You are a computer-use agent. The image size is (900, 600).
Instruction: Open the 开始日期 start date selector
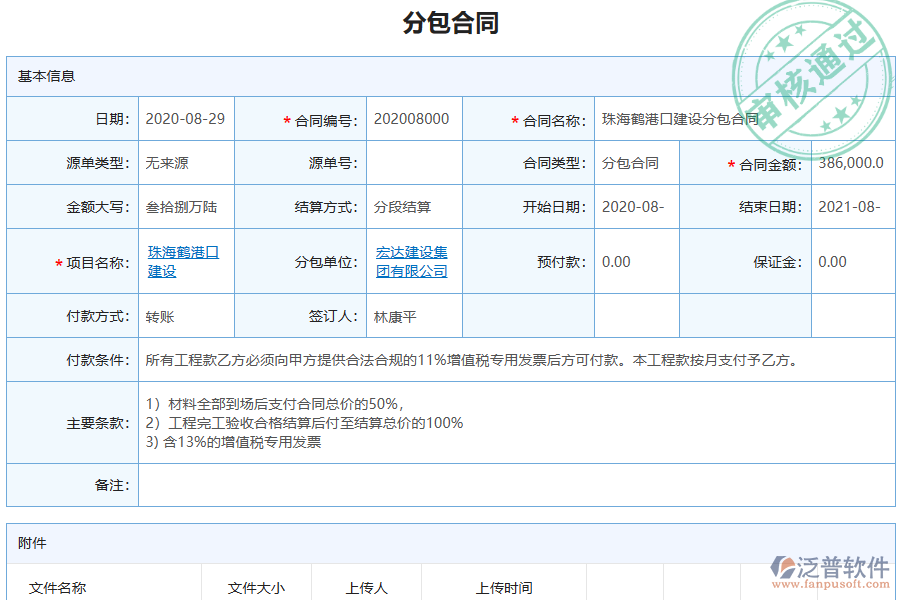[636, 207]
